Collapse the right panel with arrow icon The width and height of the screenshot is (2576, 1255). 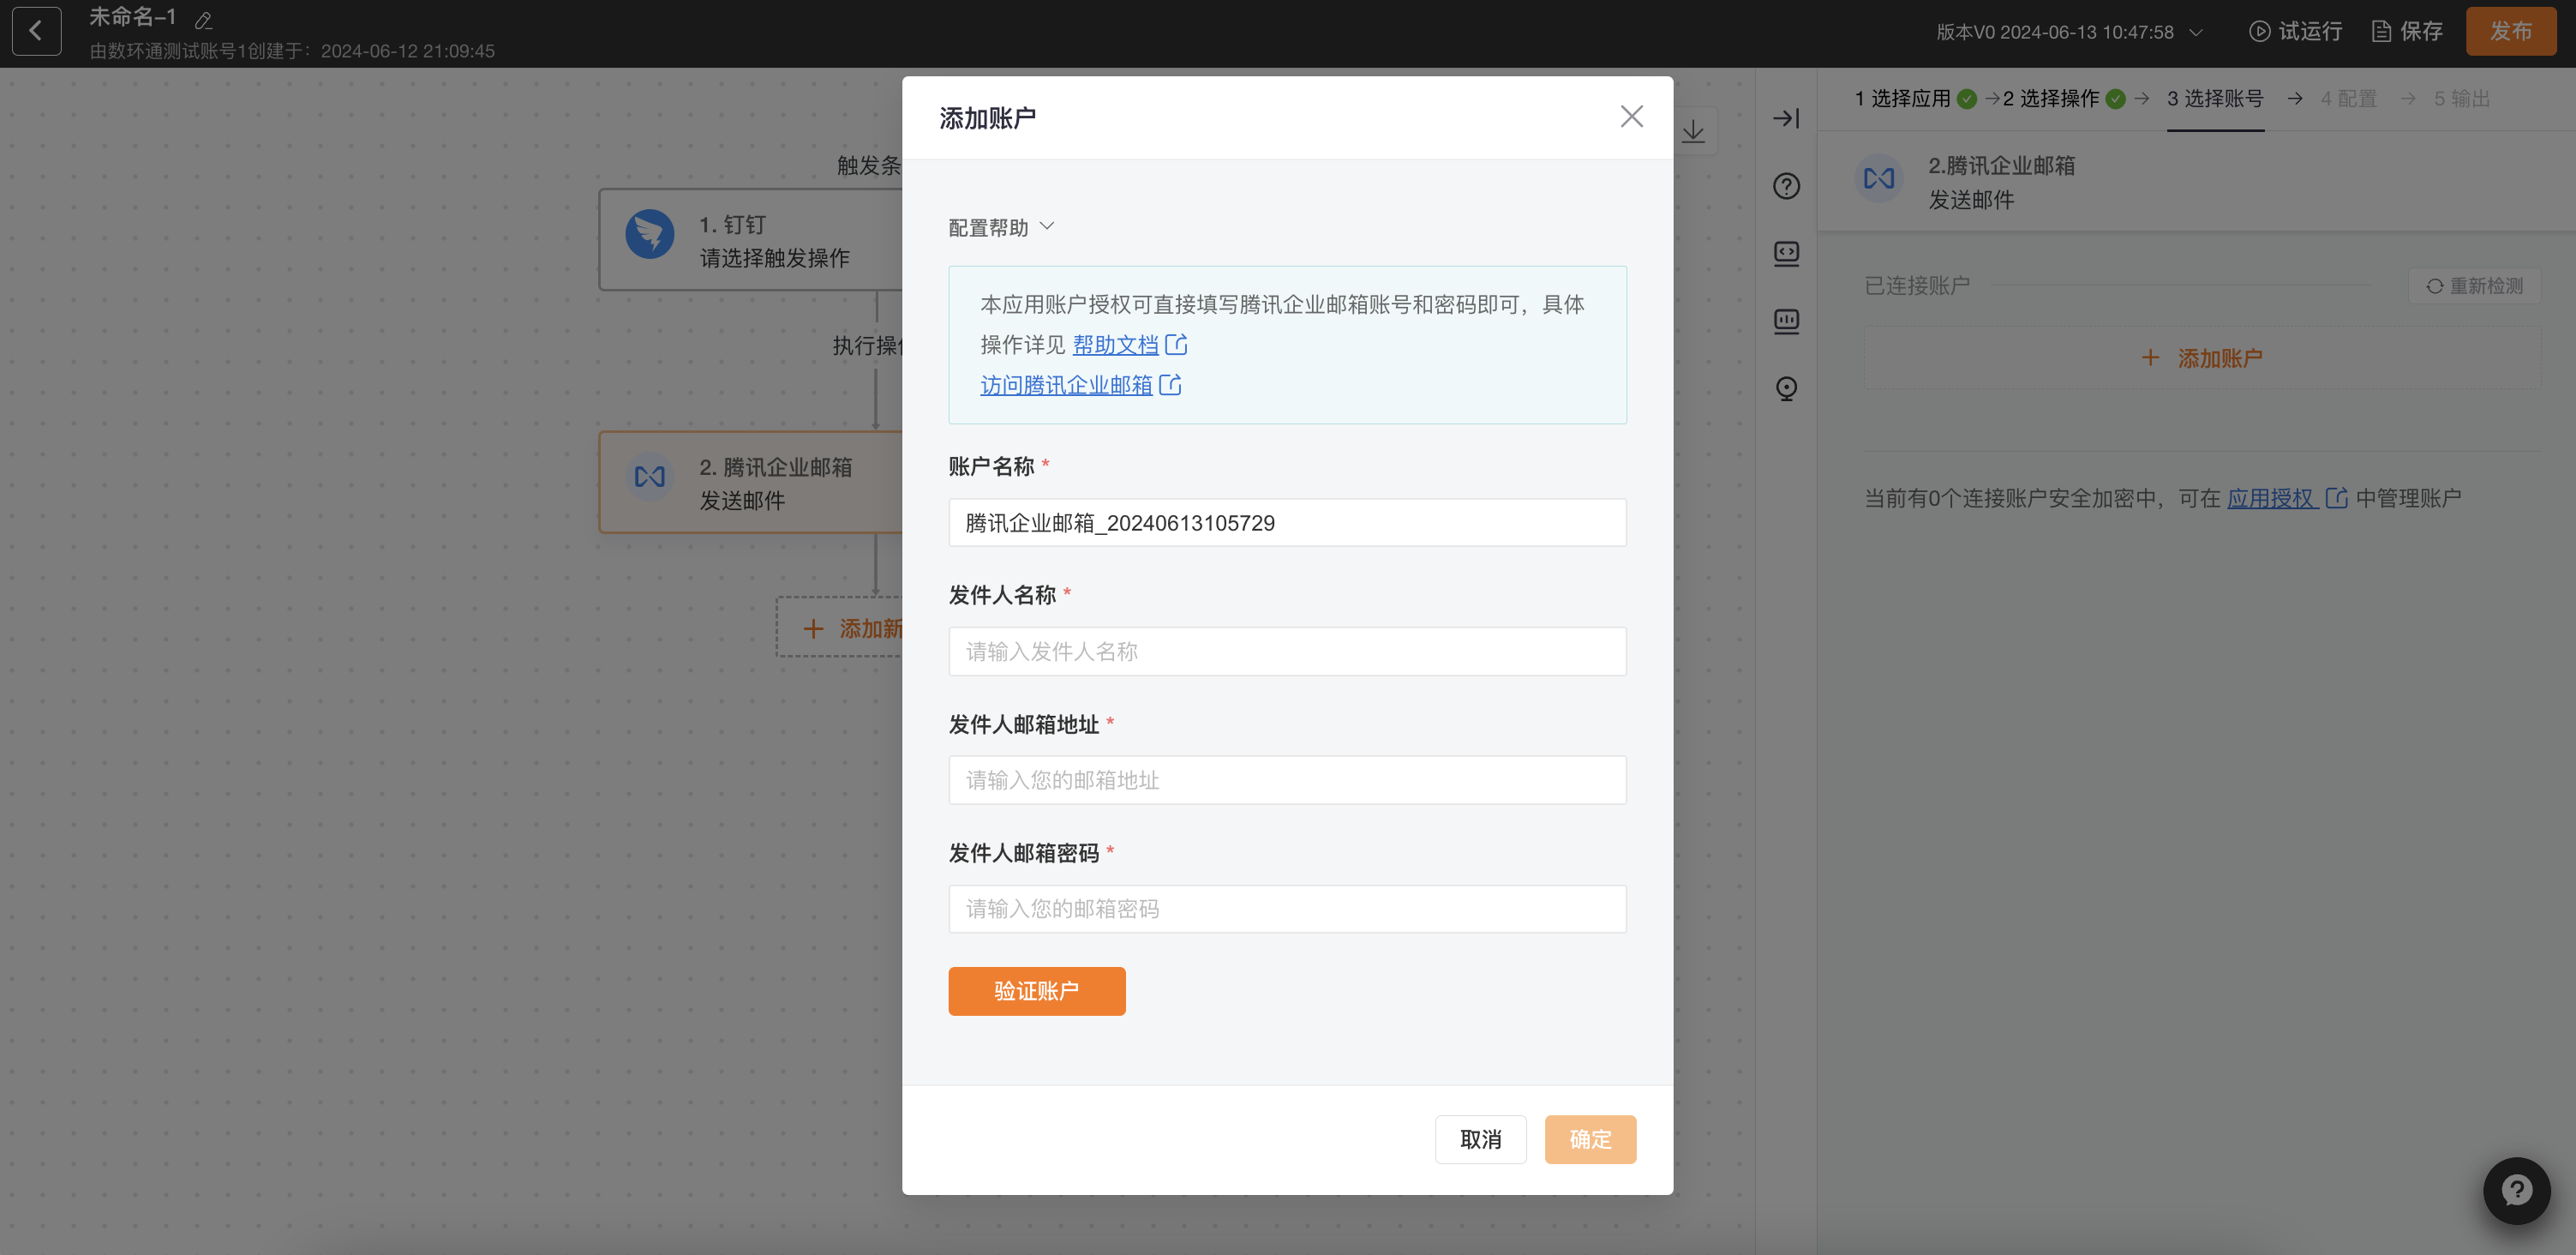point(1786,118)
